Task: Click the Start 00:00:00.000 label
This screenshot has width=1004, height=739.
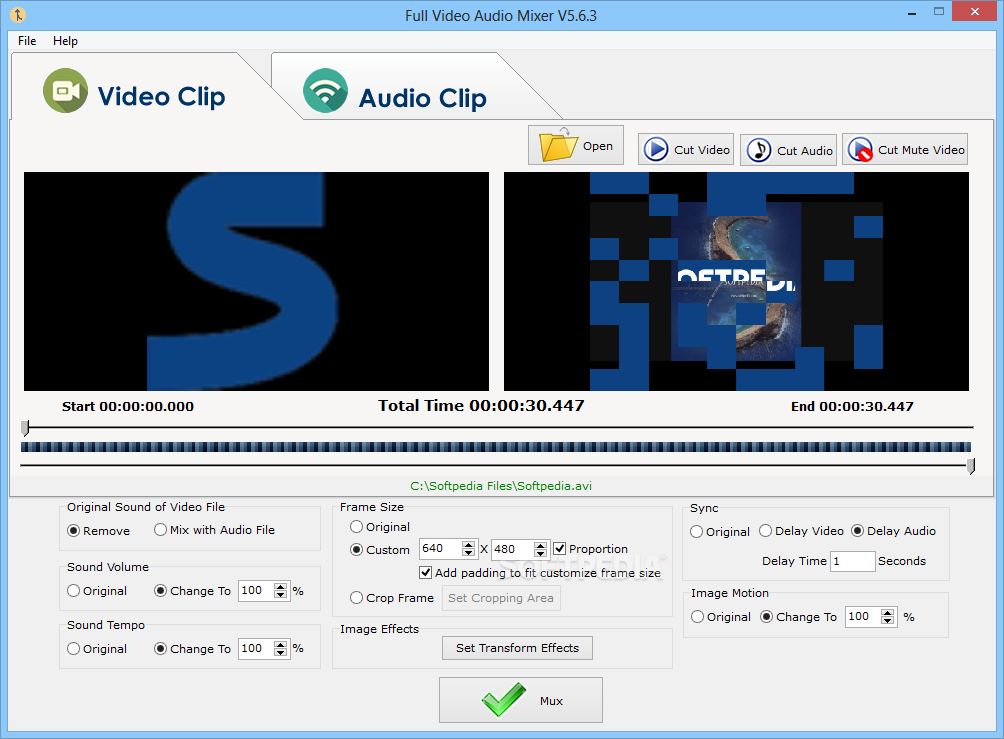Action: click(128, 407)
